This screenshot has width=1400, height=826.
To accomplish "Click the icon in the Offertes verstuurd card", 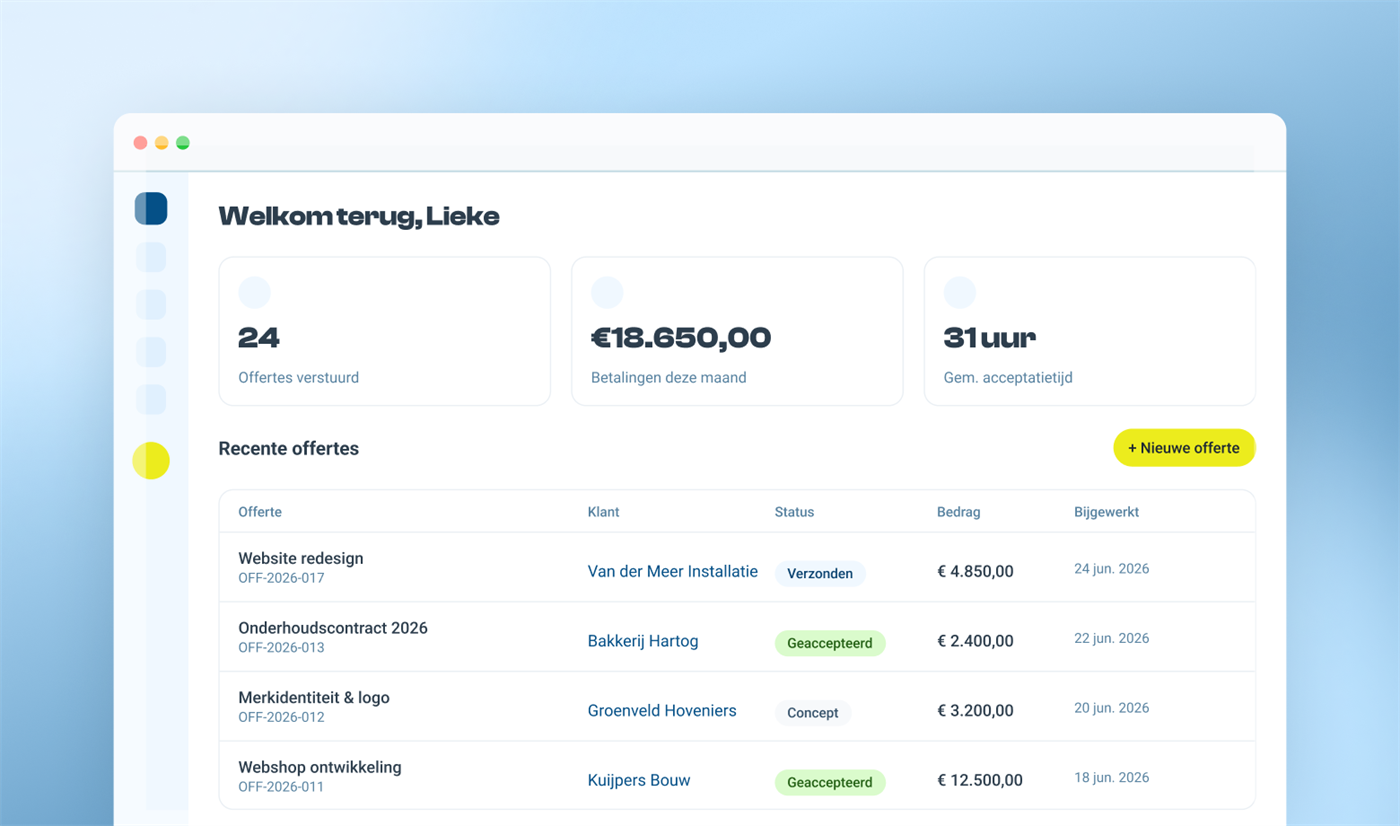I will (254, 293).
